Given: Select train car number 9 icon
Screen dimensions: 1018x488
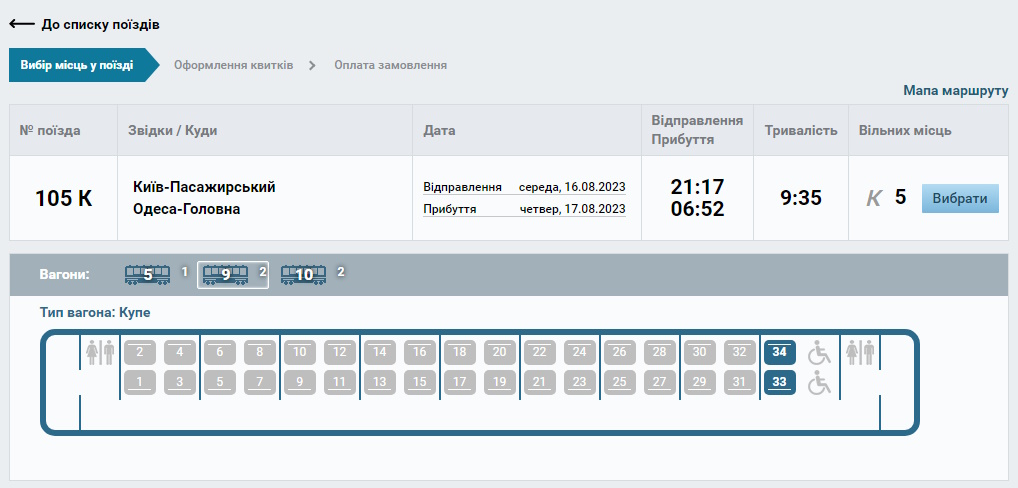Looking at the screenshot, I should point(225,274).
